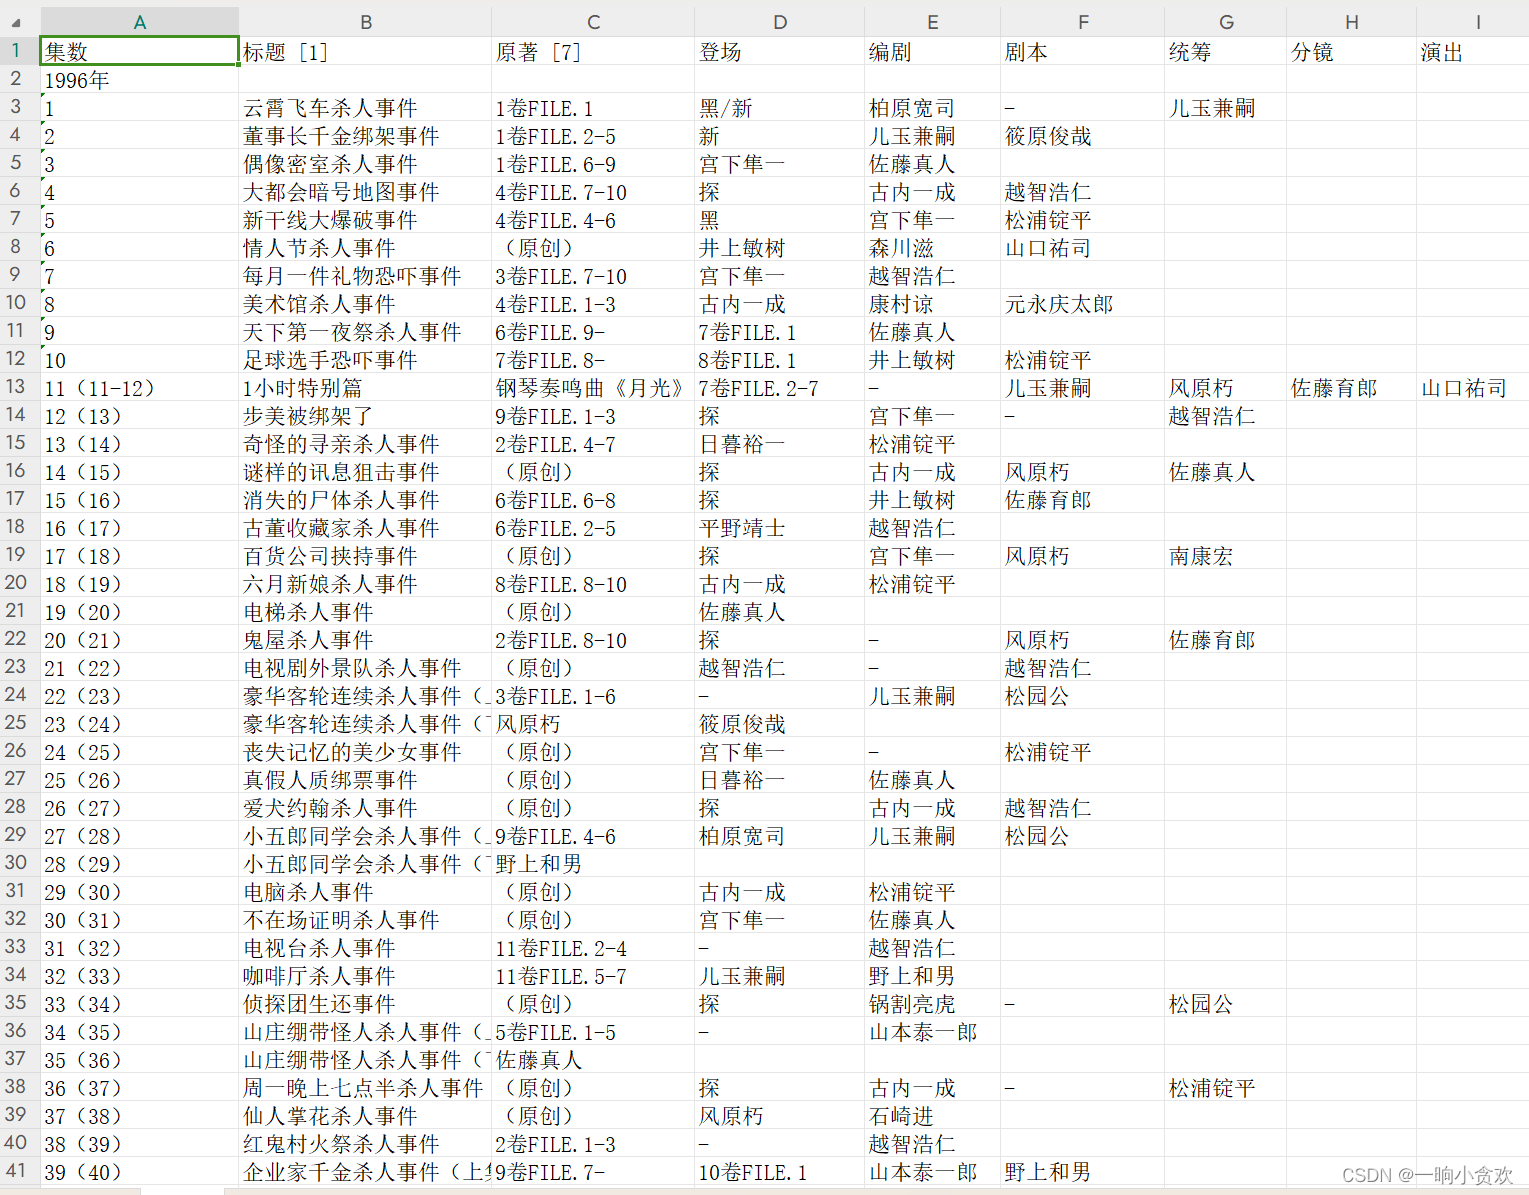Image resolution: width=1529 pixels, height=1195 pixels.
Task: Click cell 步美被绑架了
Action: (x=366, y=416)
